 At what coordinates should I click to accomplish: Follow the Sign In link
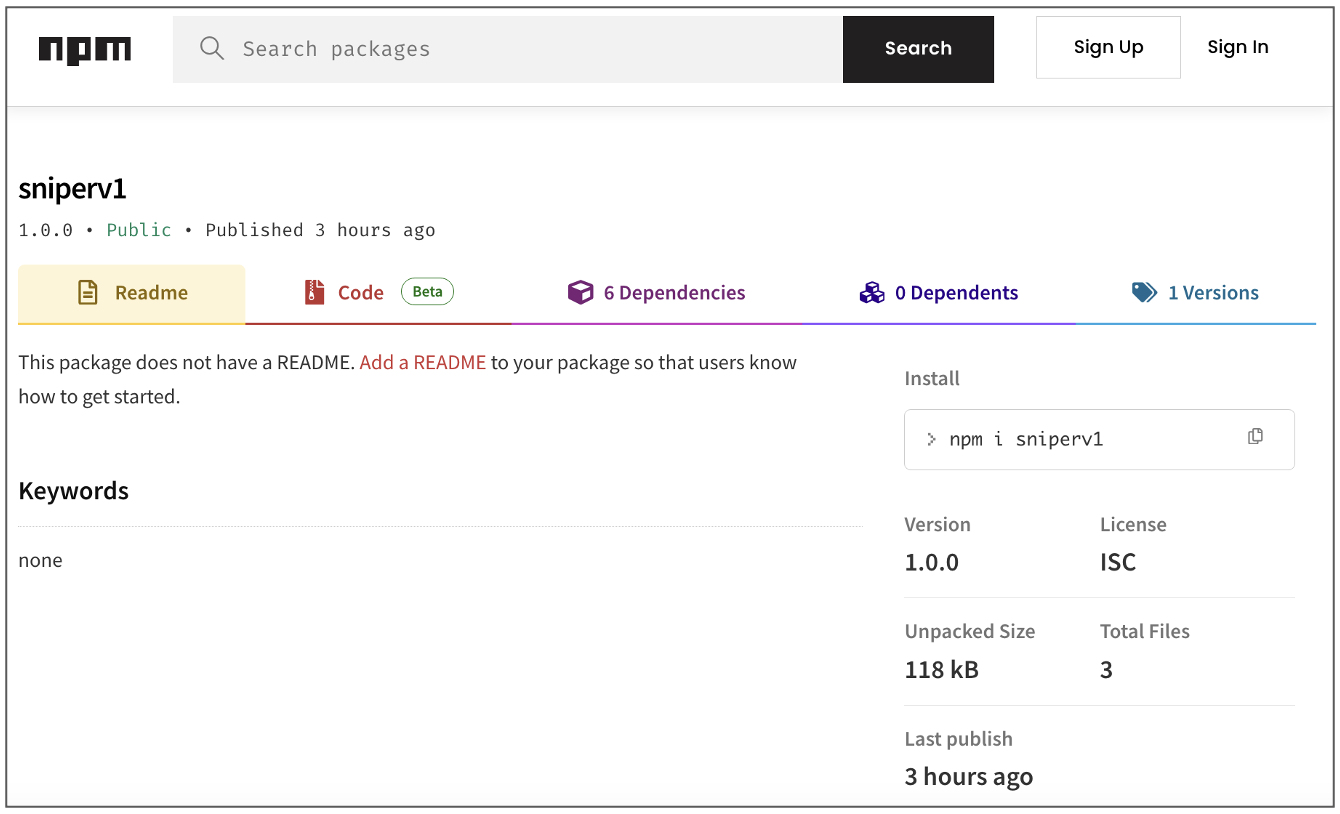[1237, 47]
